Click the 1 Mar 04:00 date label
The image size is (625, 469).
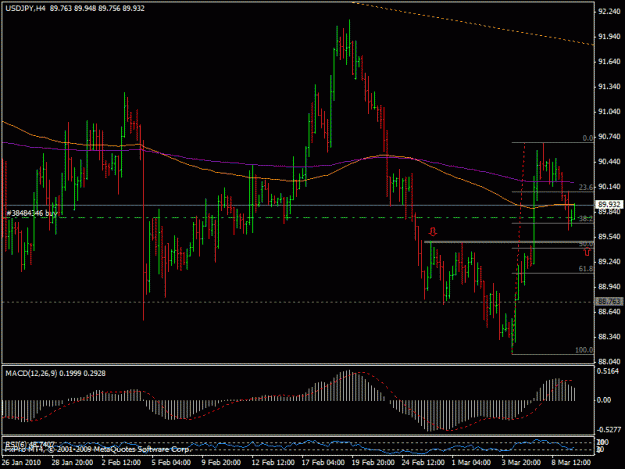coord(471,462)
